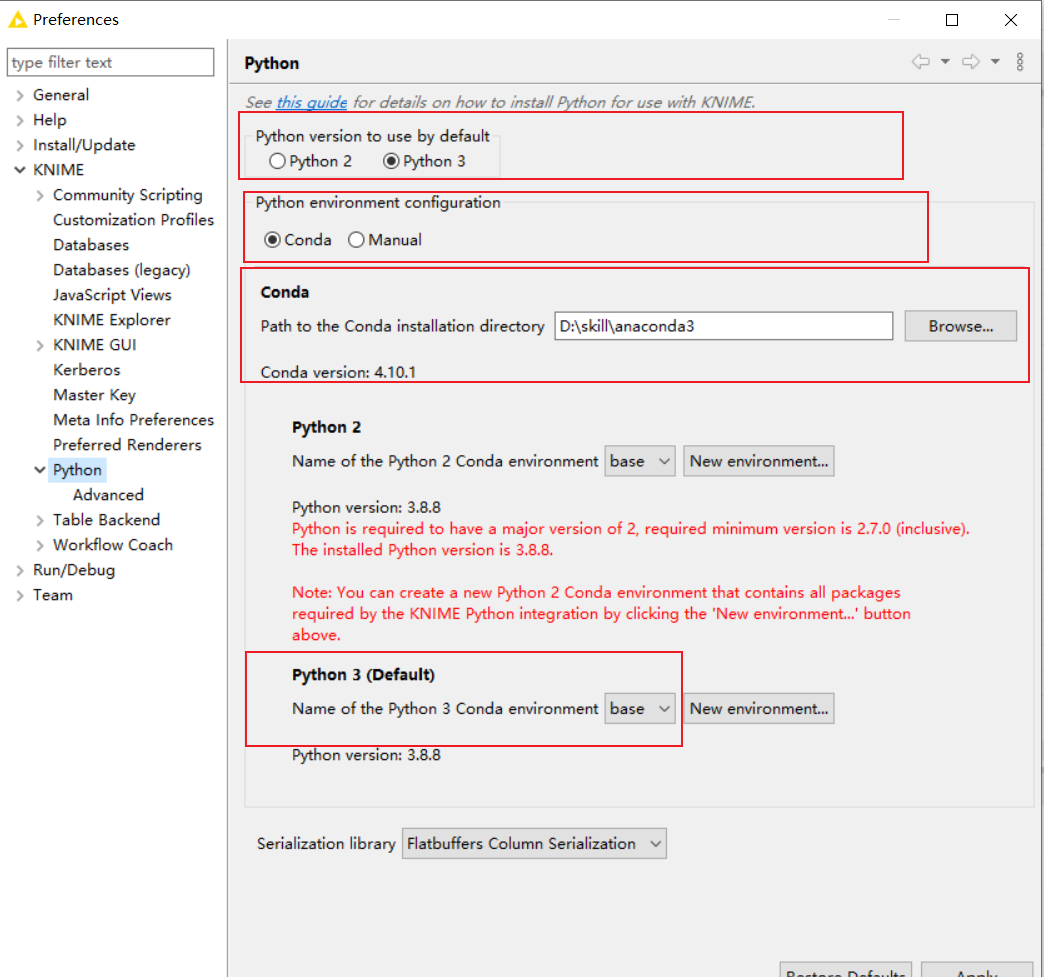Select the Python 2 default radio button

coord(277,161)
